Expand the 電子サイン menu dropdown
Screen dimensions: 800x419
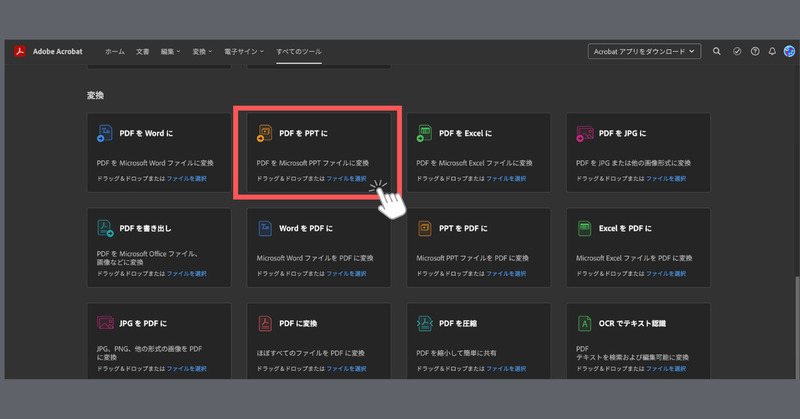coord(244,52)
